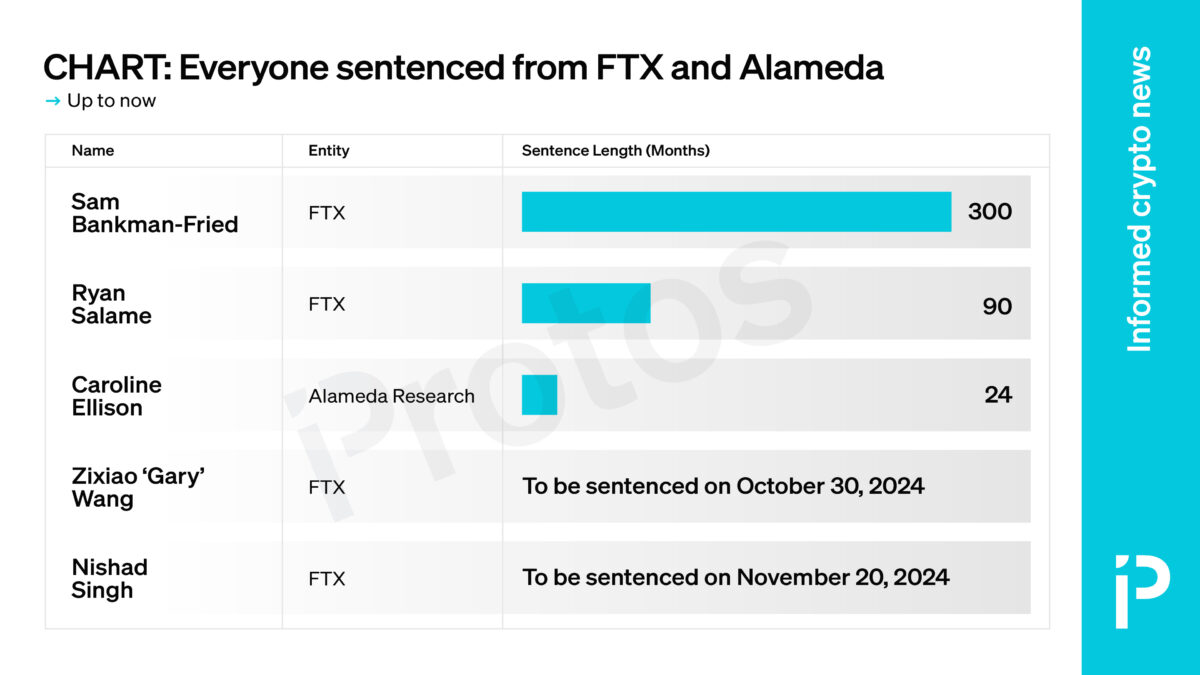Select the Ryan Salame 90-month bar
The image size is (1200, 675).
586,303
